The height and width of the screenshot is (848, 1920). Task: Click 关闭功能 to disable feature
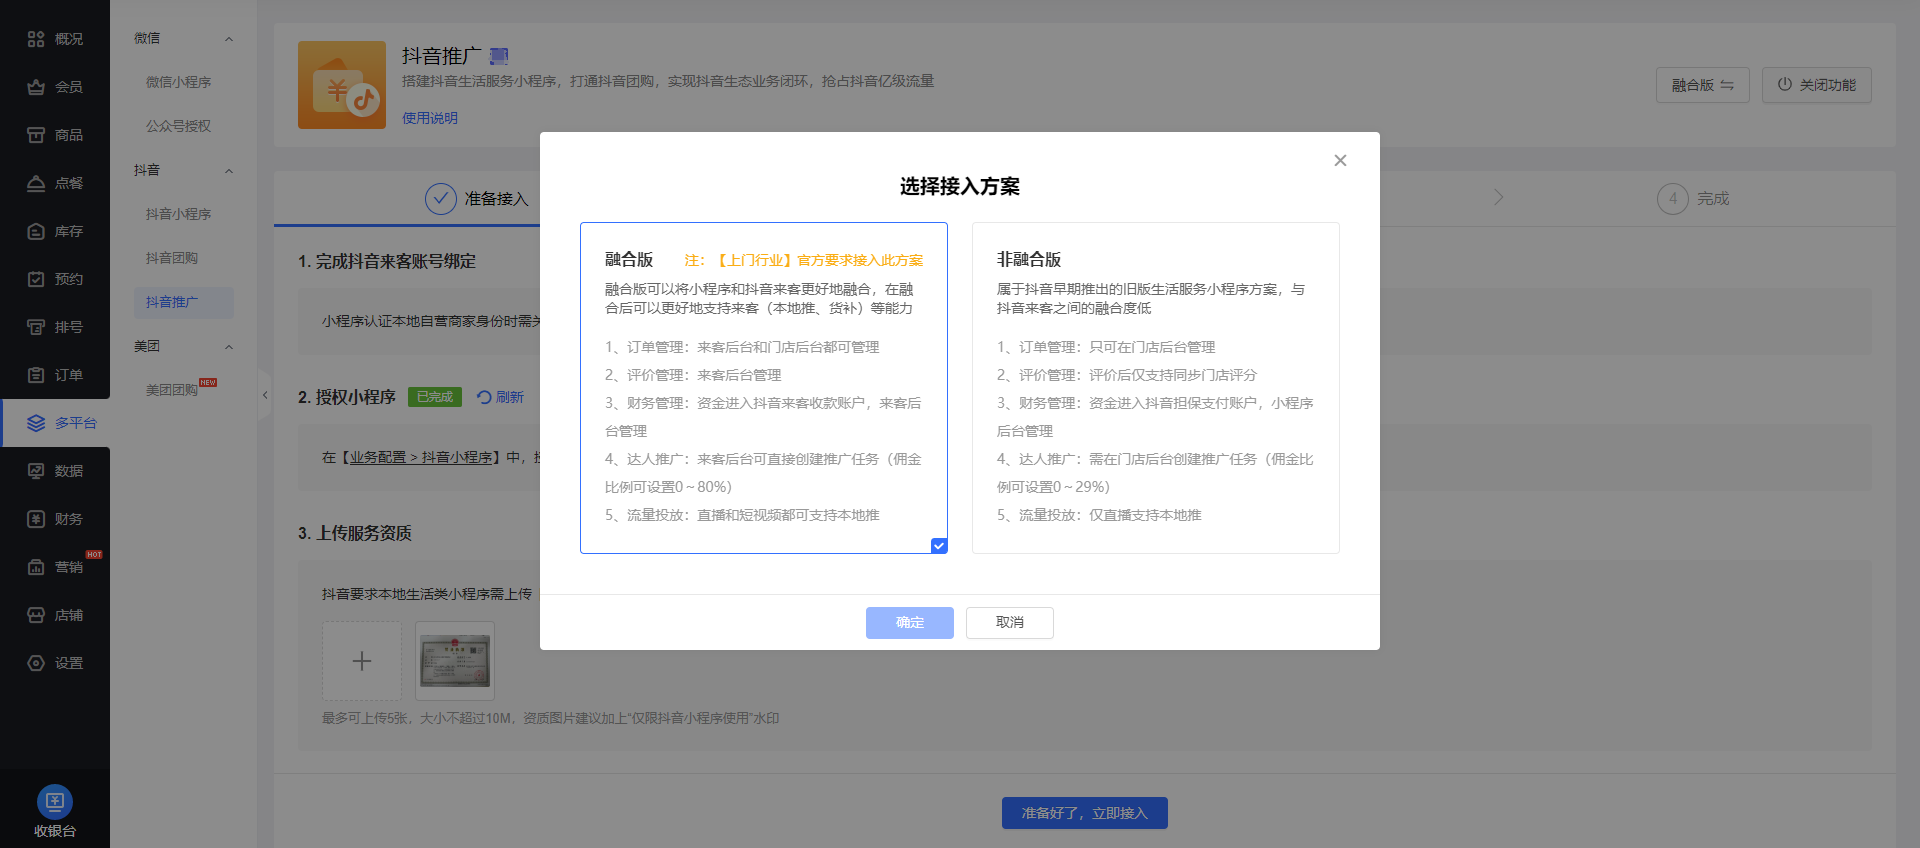pos(1817,85)
